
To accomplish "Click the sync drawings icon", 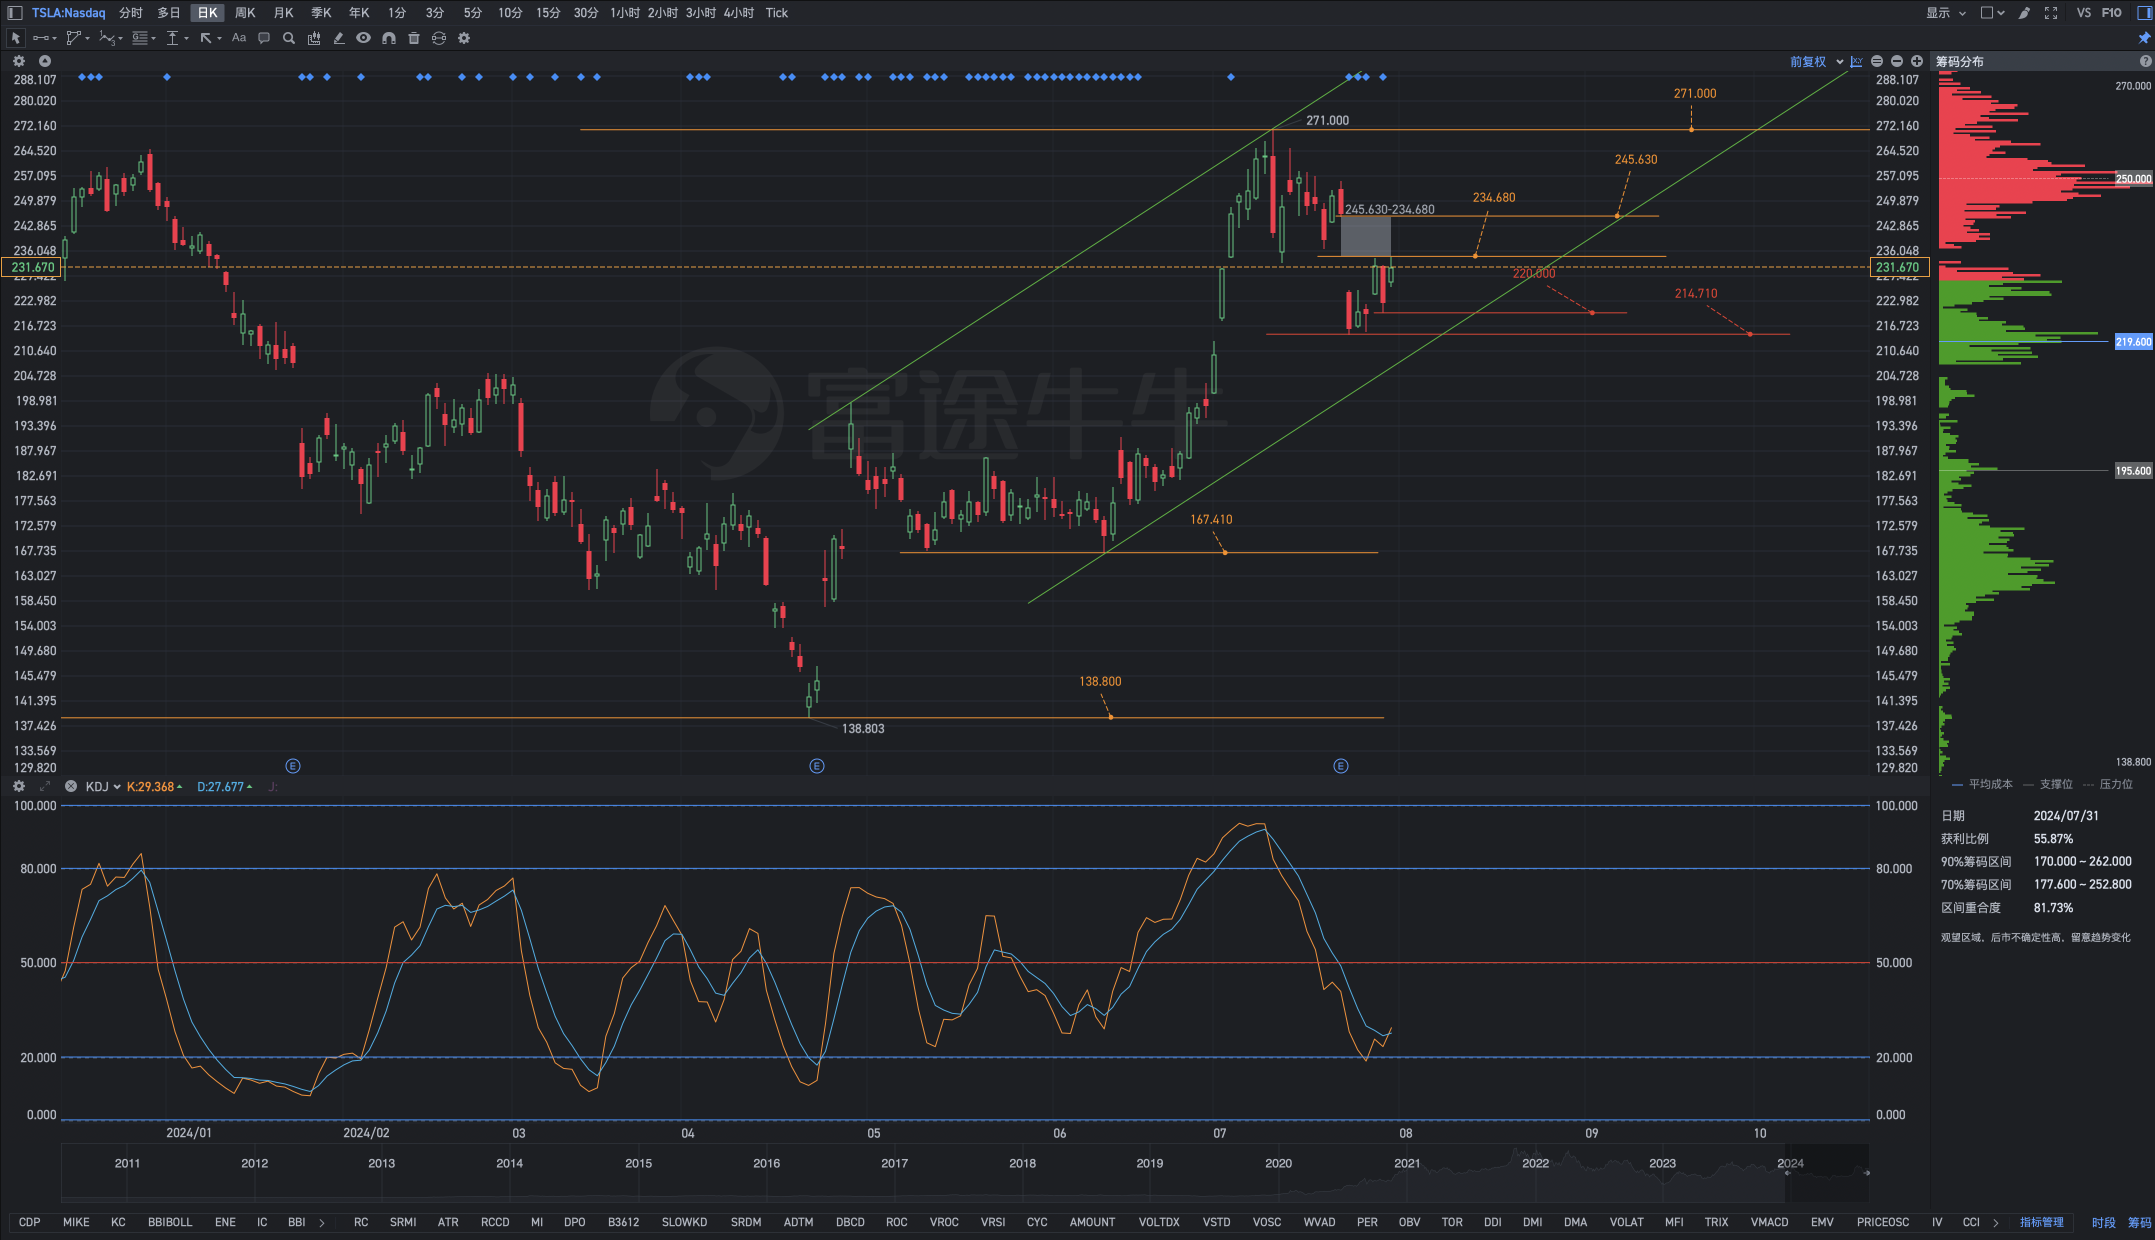I will click(439, 38).
